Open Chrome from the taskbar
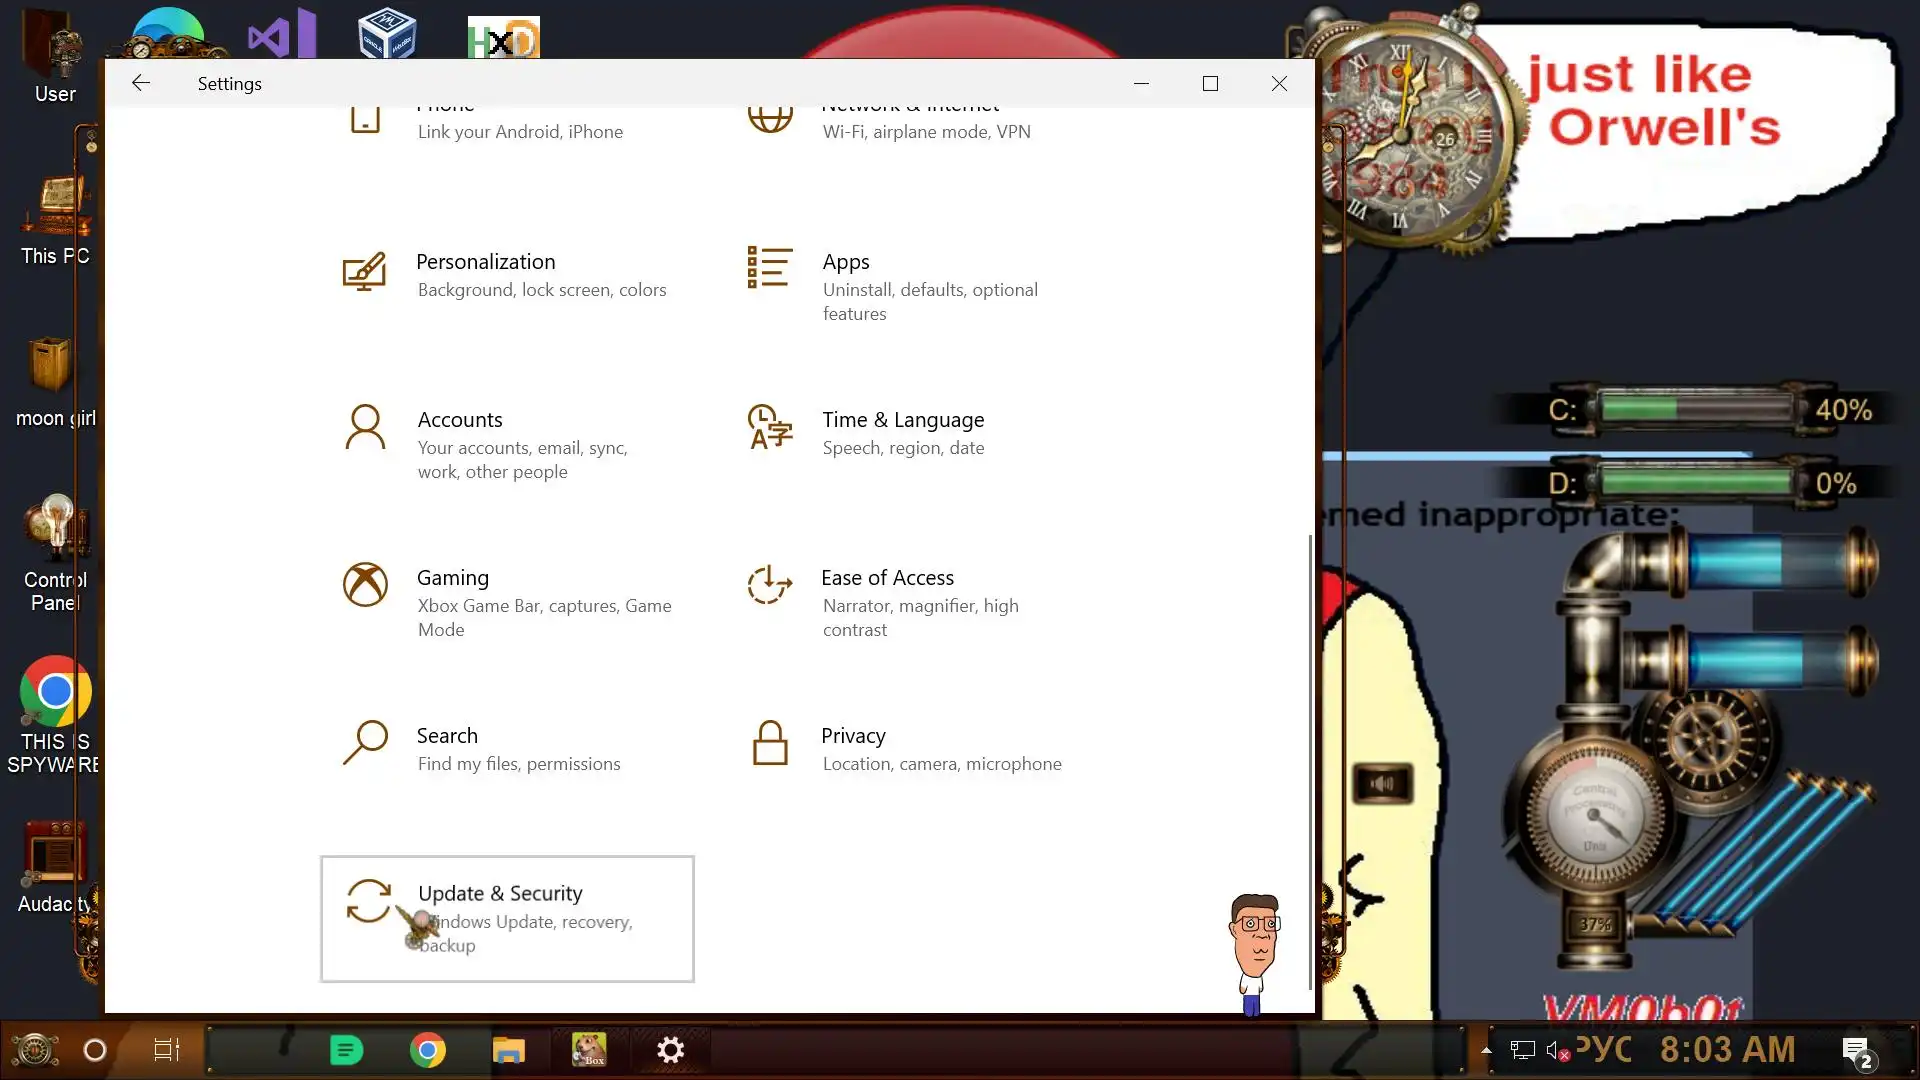1920x1080 pixels. (428, 1050)
